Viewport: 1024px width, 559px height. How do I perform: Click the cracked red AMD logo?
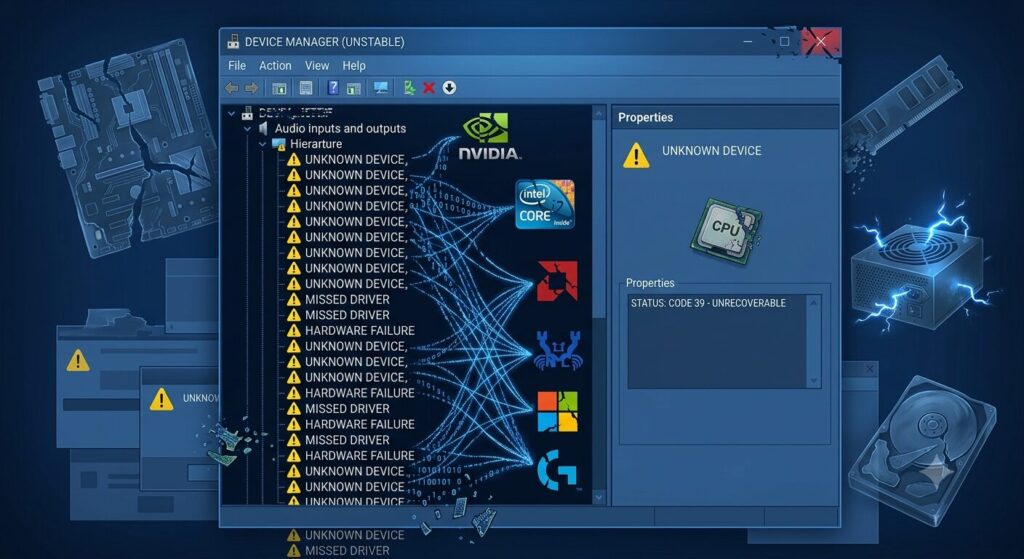pyautogui.click(x=557, y=281)
